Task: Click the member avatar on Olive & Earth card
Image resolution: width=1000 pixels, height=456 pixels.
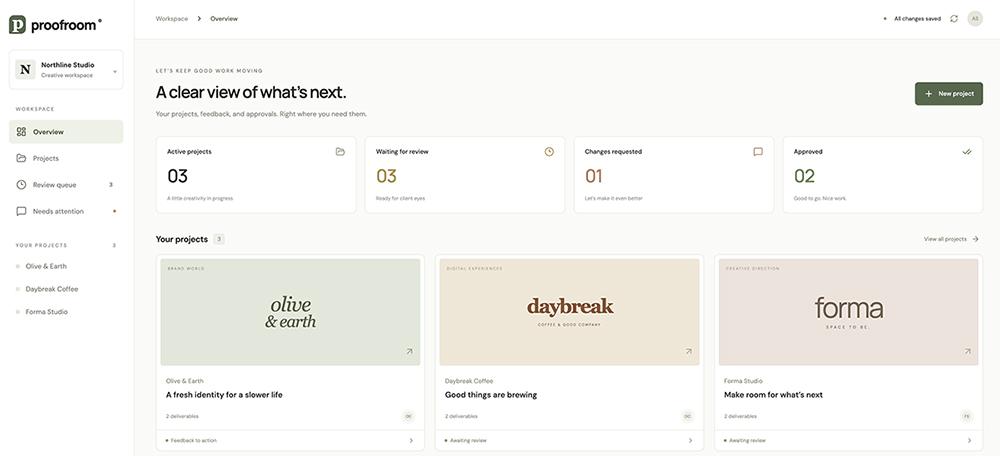Action: click(408, 416)
